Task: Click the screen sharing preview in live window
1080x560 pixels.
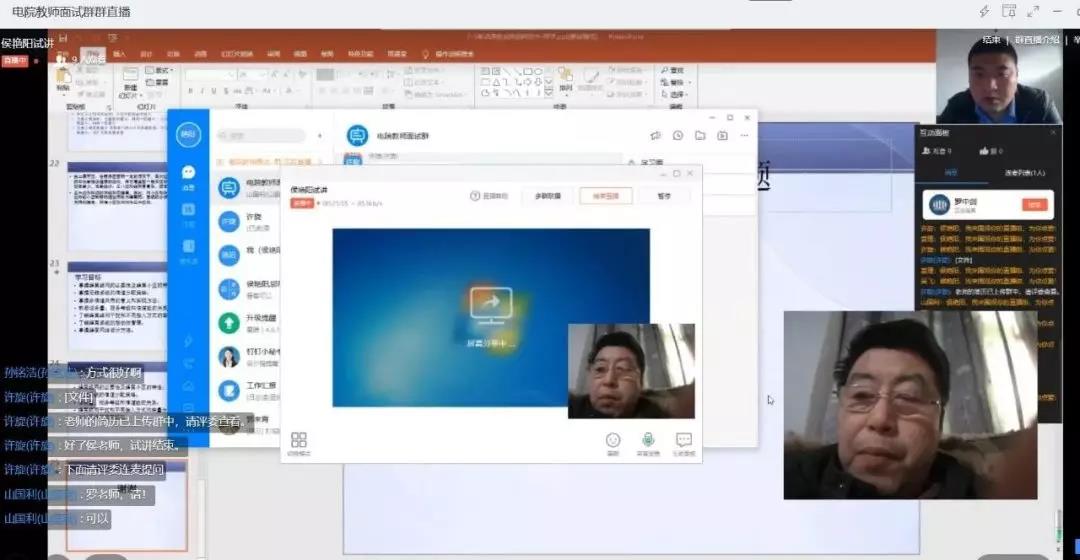Action: [x=490, y=318]
